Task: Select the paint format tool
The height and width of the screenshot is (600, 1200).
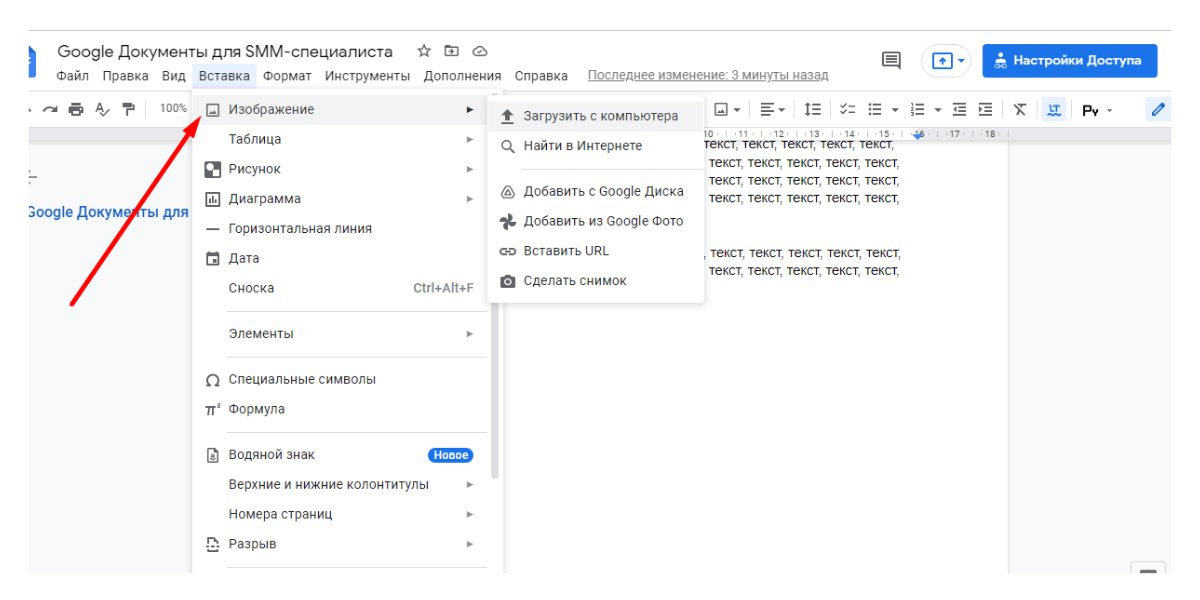Action: tap(128, 109)
